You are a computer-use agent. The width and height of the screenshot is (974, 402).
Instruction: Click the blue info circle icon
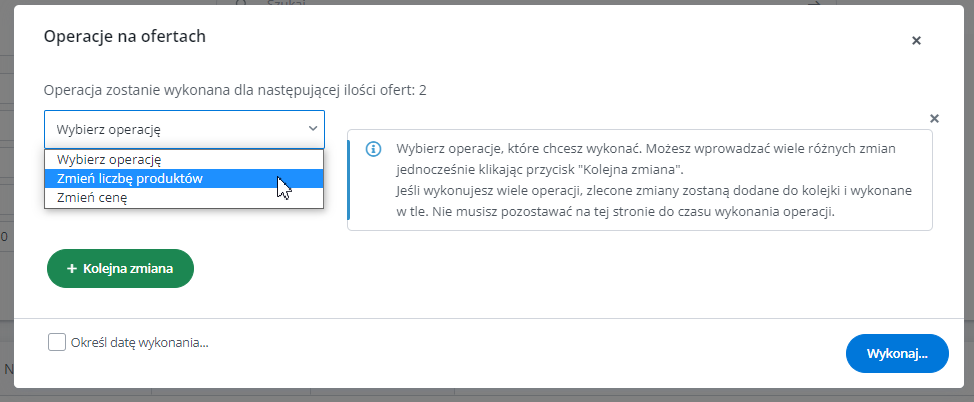(373, 149)
